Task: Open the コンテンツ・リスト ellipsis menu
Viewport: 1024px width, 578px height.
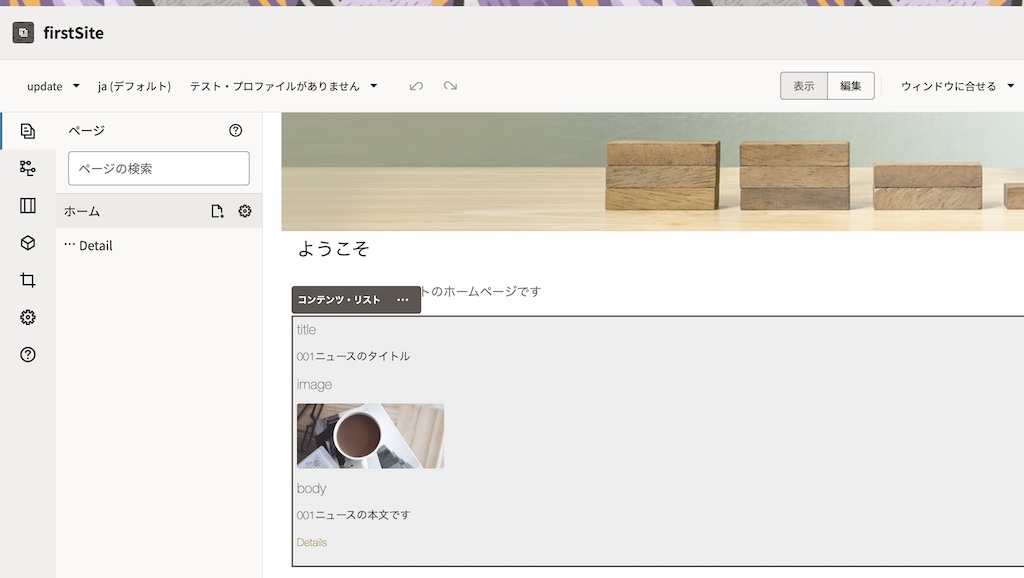Action: (402, 300)
